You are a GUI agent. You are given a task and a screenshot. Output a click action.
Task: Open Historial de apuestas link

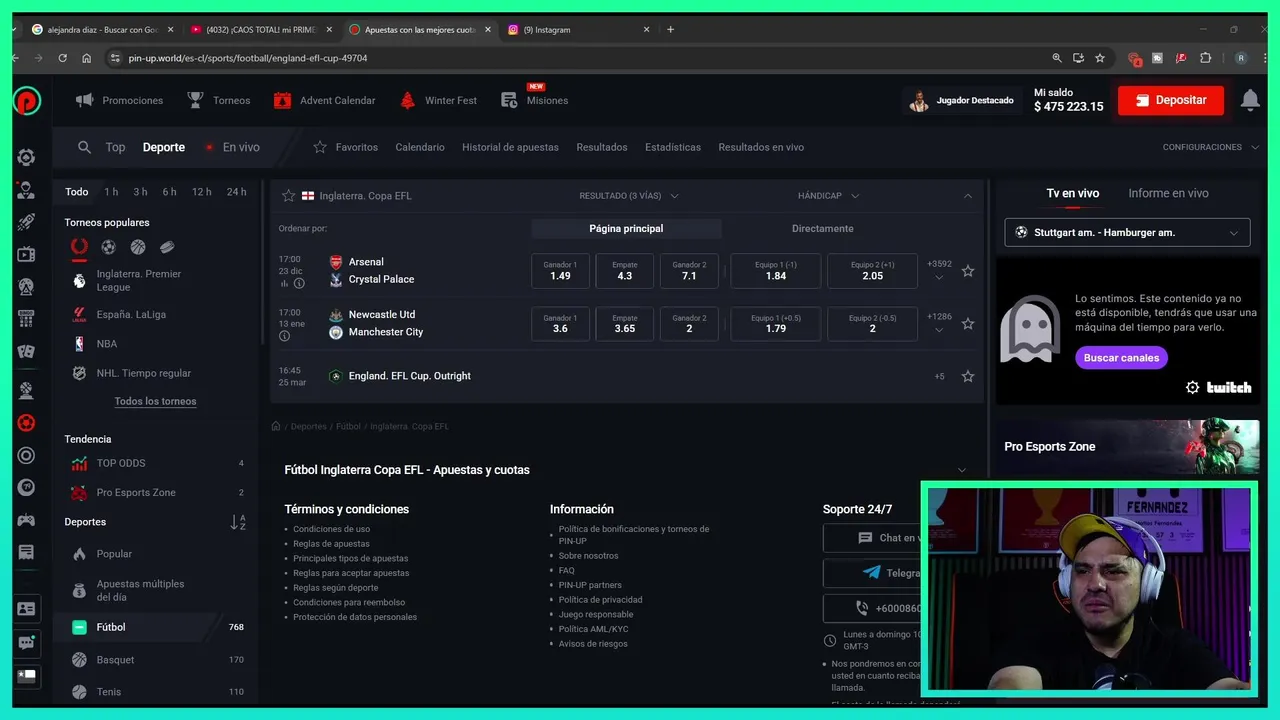[x=510, y=147]
